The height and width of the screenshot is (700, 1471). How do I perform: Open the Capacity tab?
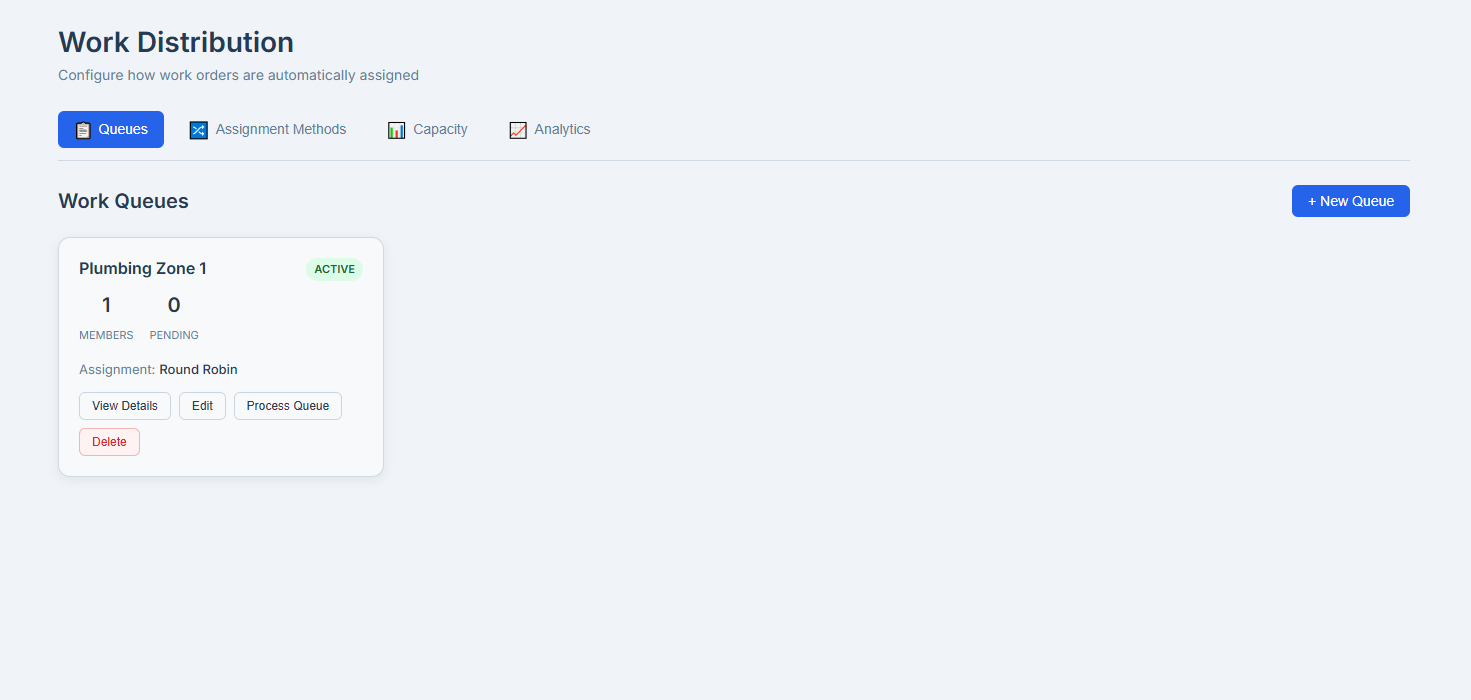pyautogui.click(x=428, y=130)
